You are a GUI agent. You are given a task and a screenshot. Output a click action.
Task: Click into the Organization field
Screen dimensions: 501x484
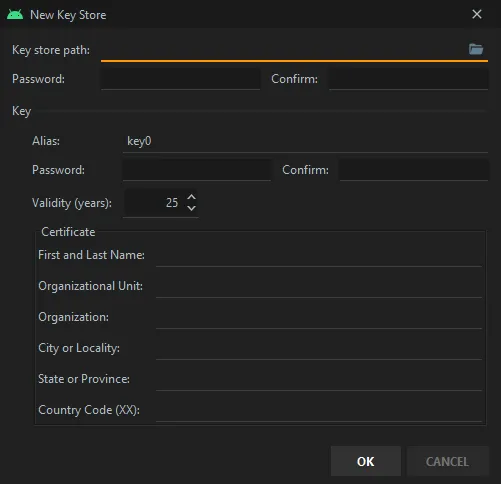[319, 317]
